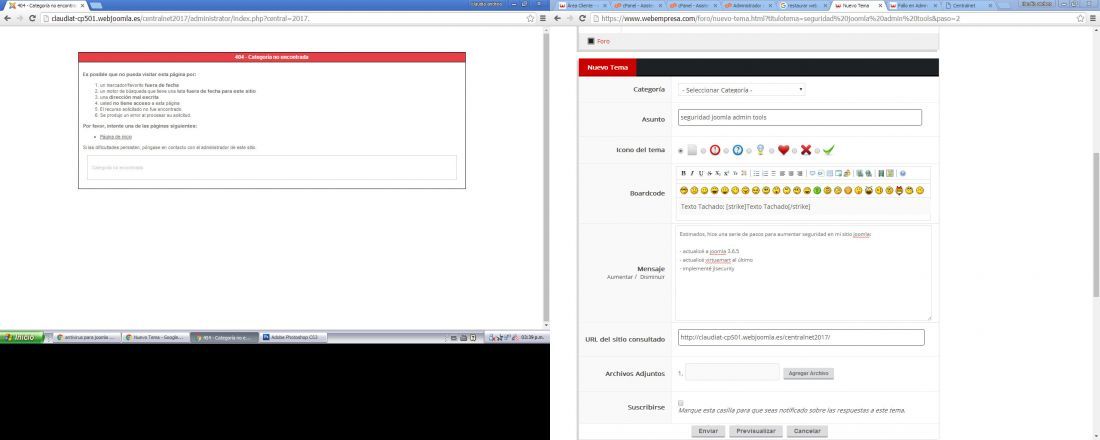Image resolution: width=1100 pixels, height=440 pixels.
Task: Close the Nuevo Tema browser tab
Action: 880,5
